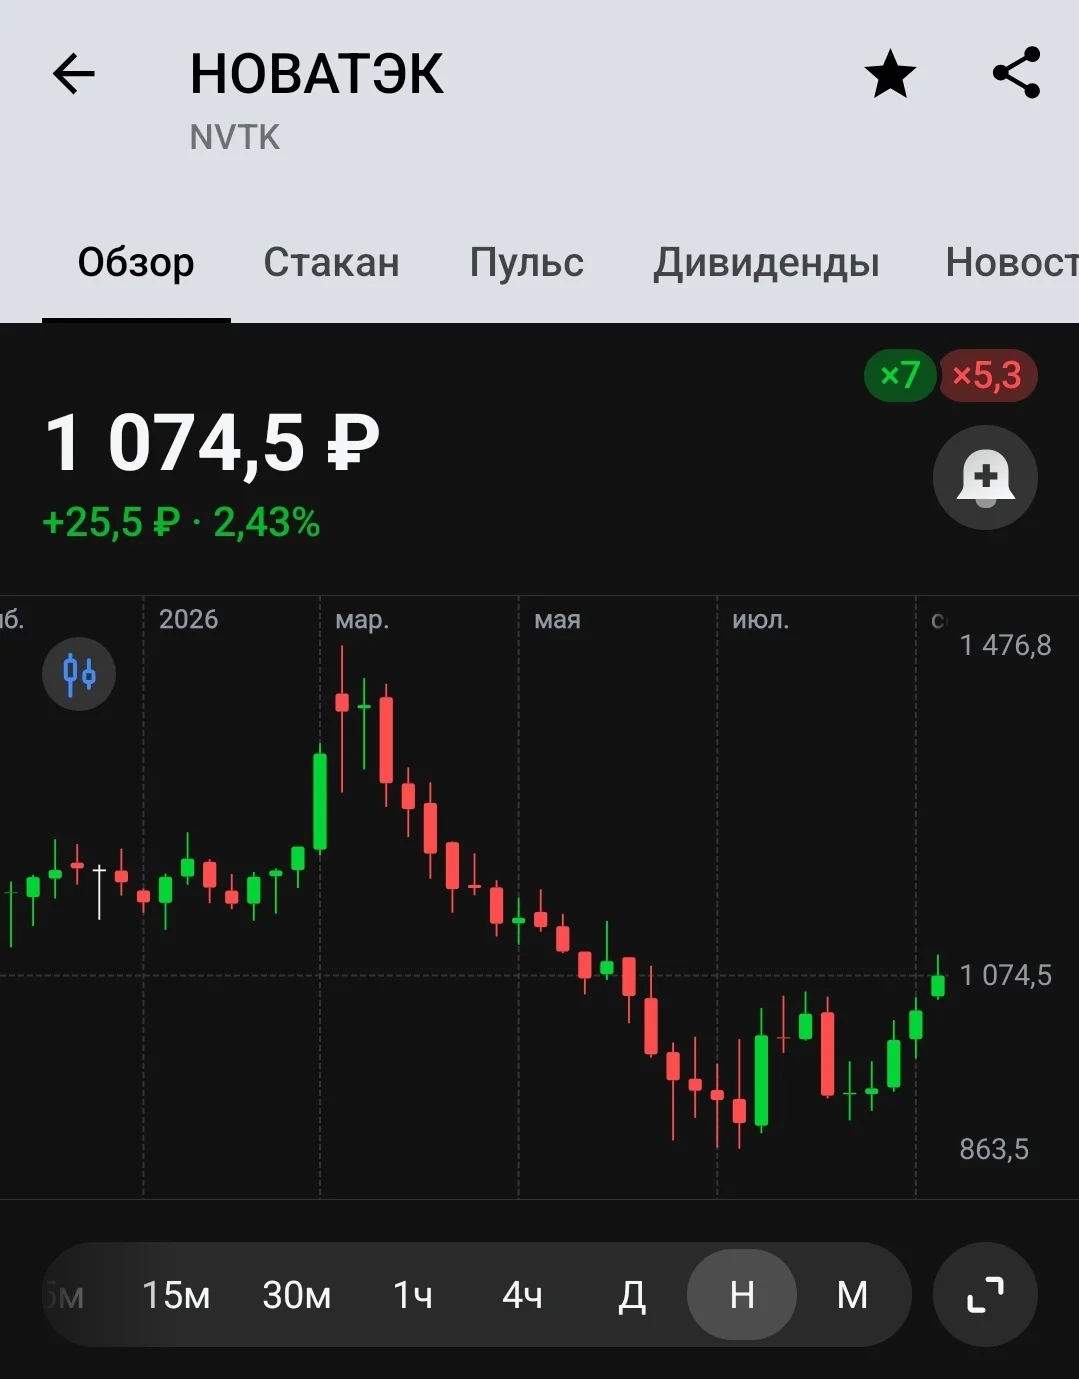1079x1379 pixels.
Task: Toggle the favorites star icon
Action: pyautogui.click(x=889, y=74)
